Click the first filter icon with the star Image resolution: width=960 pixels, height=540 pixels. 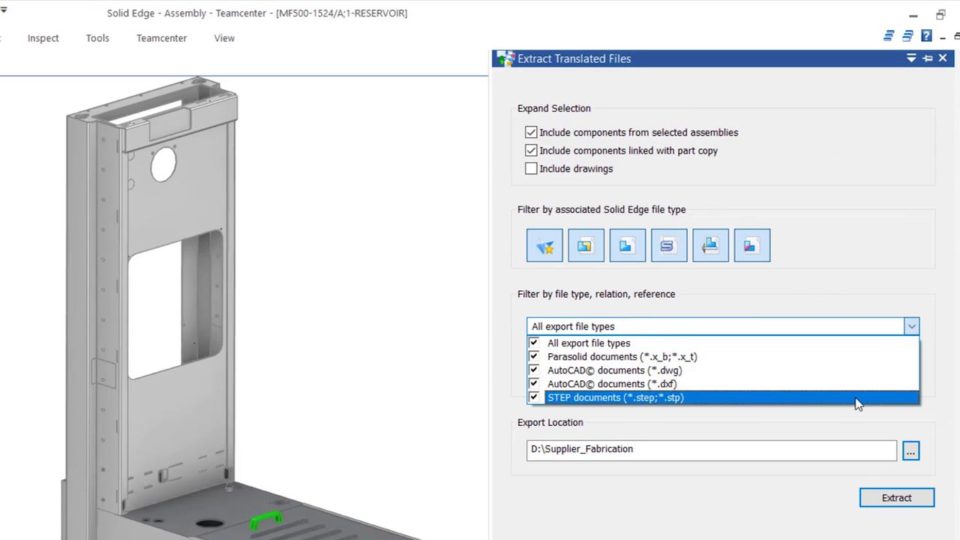(545, 246)
